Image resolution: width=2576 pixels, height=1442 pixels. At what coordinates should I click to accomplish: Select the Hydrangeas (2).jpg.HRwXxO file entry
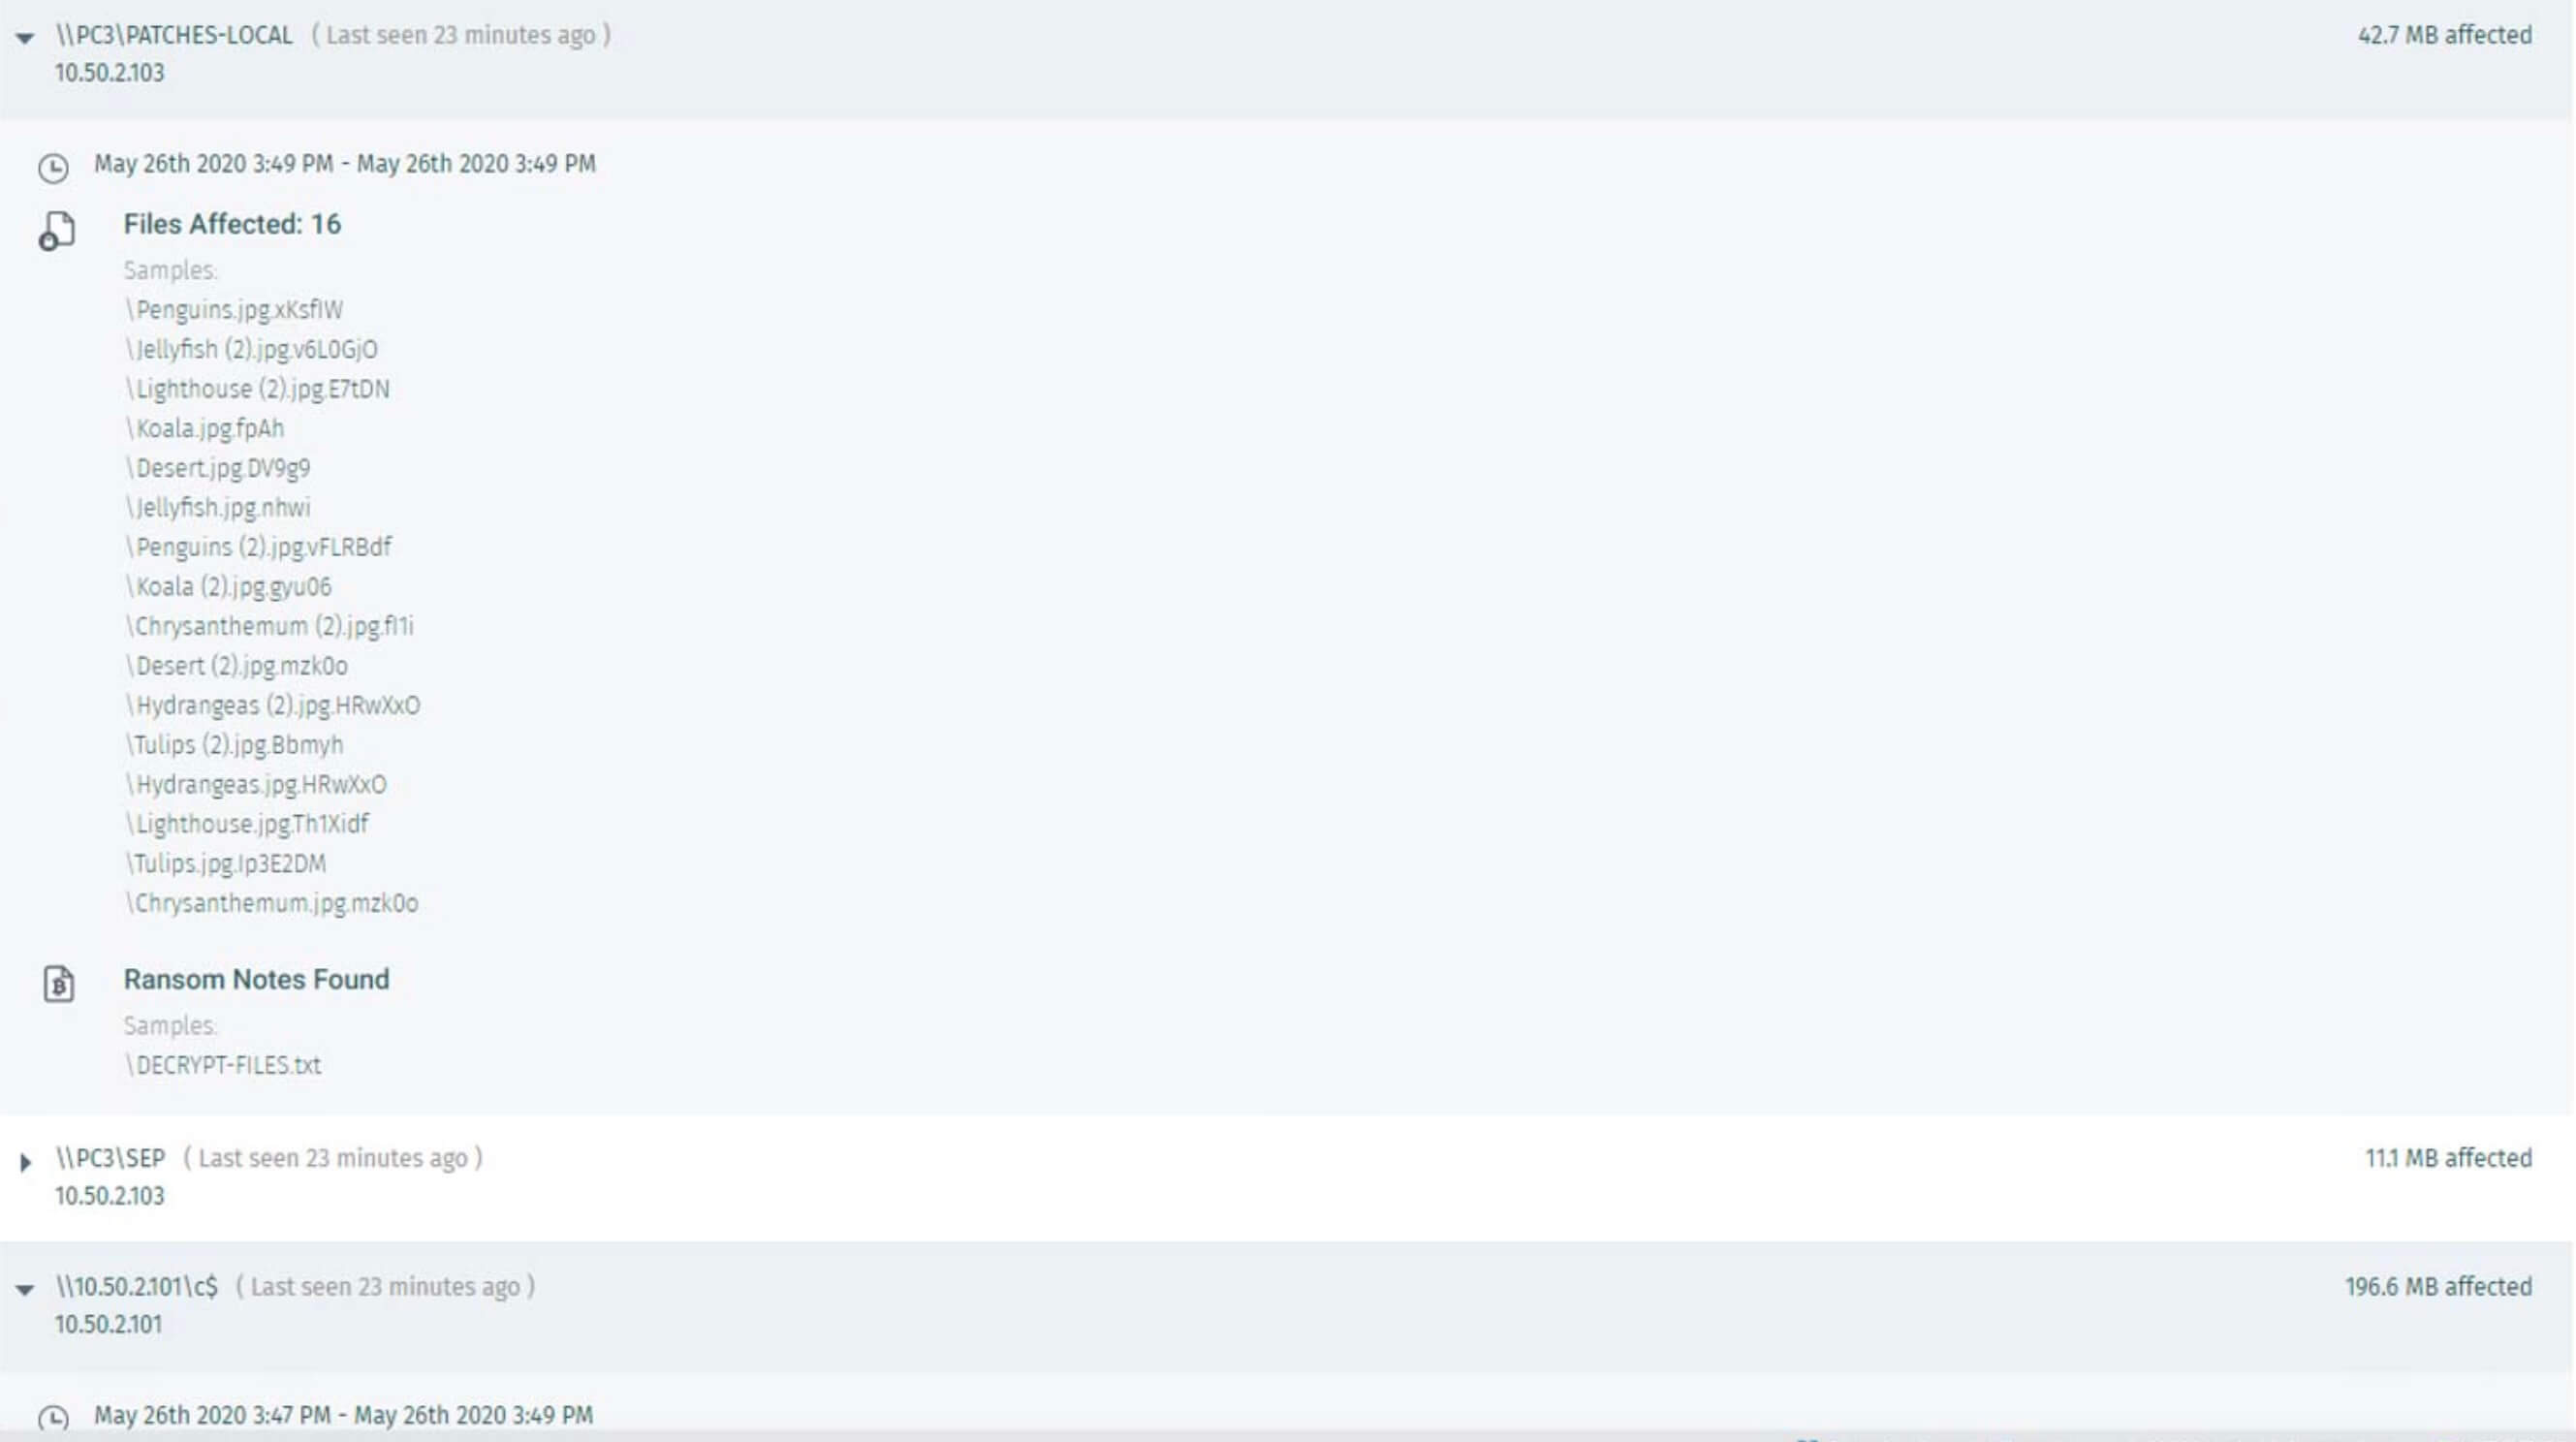(273, 705)
